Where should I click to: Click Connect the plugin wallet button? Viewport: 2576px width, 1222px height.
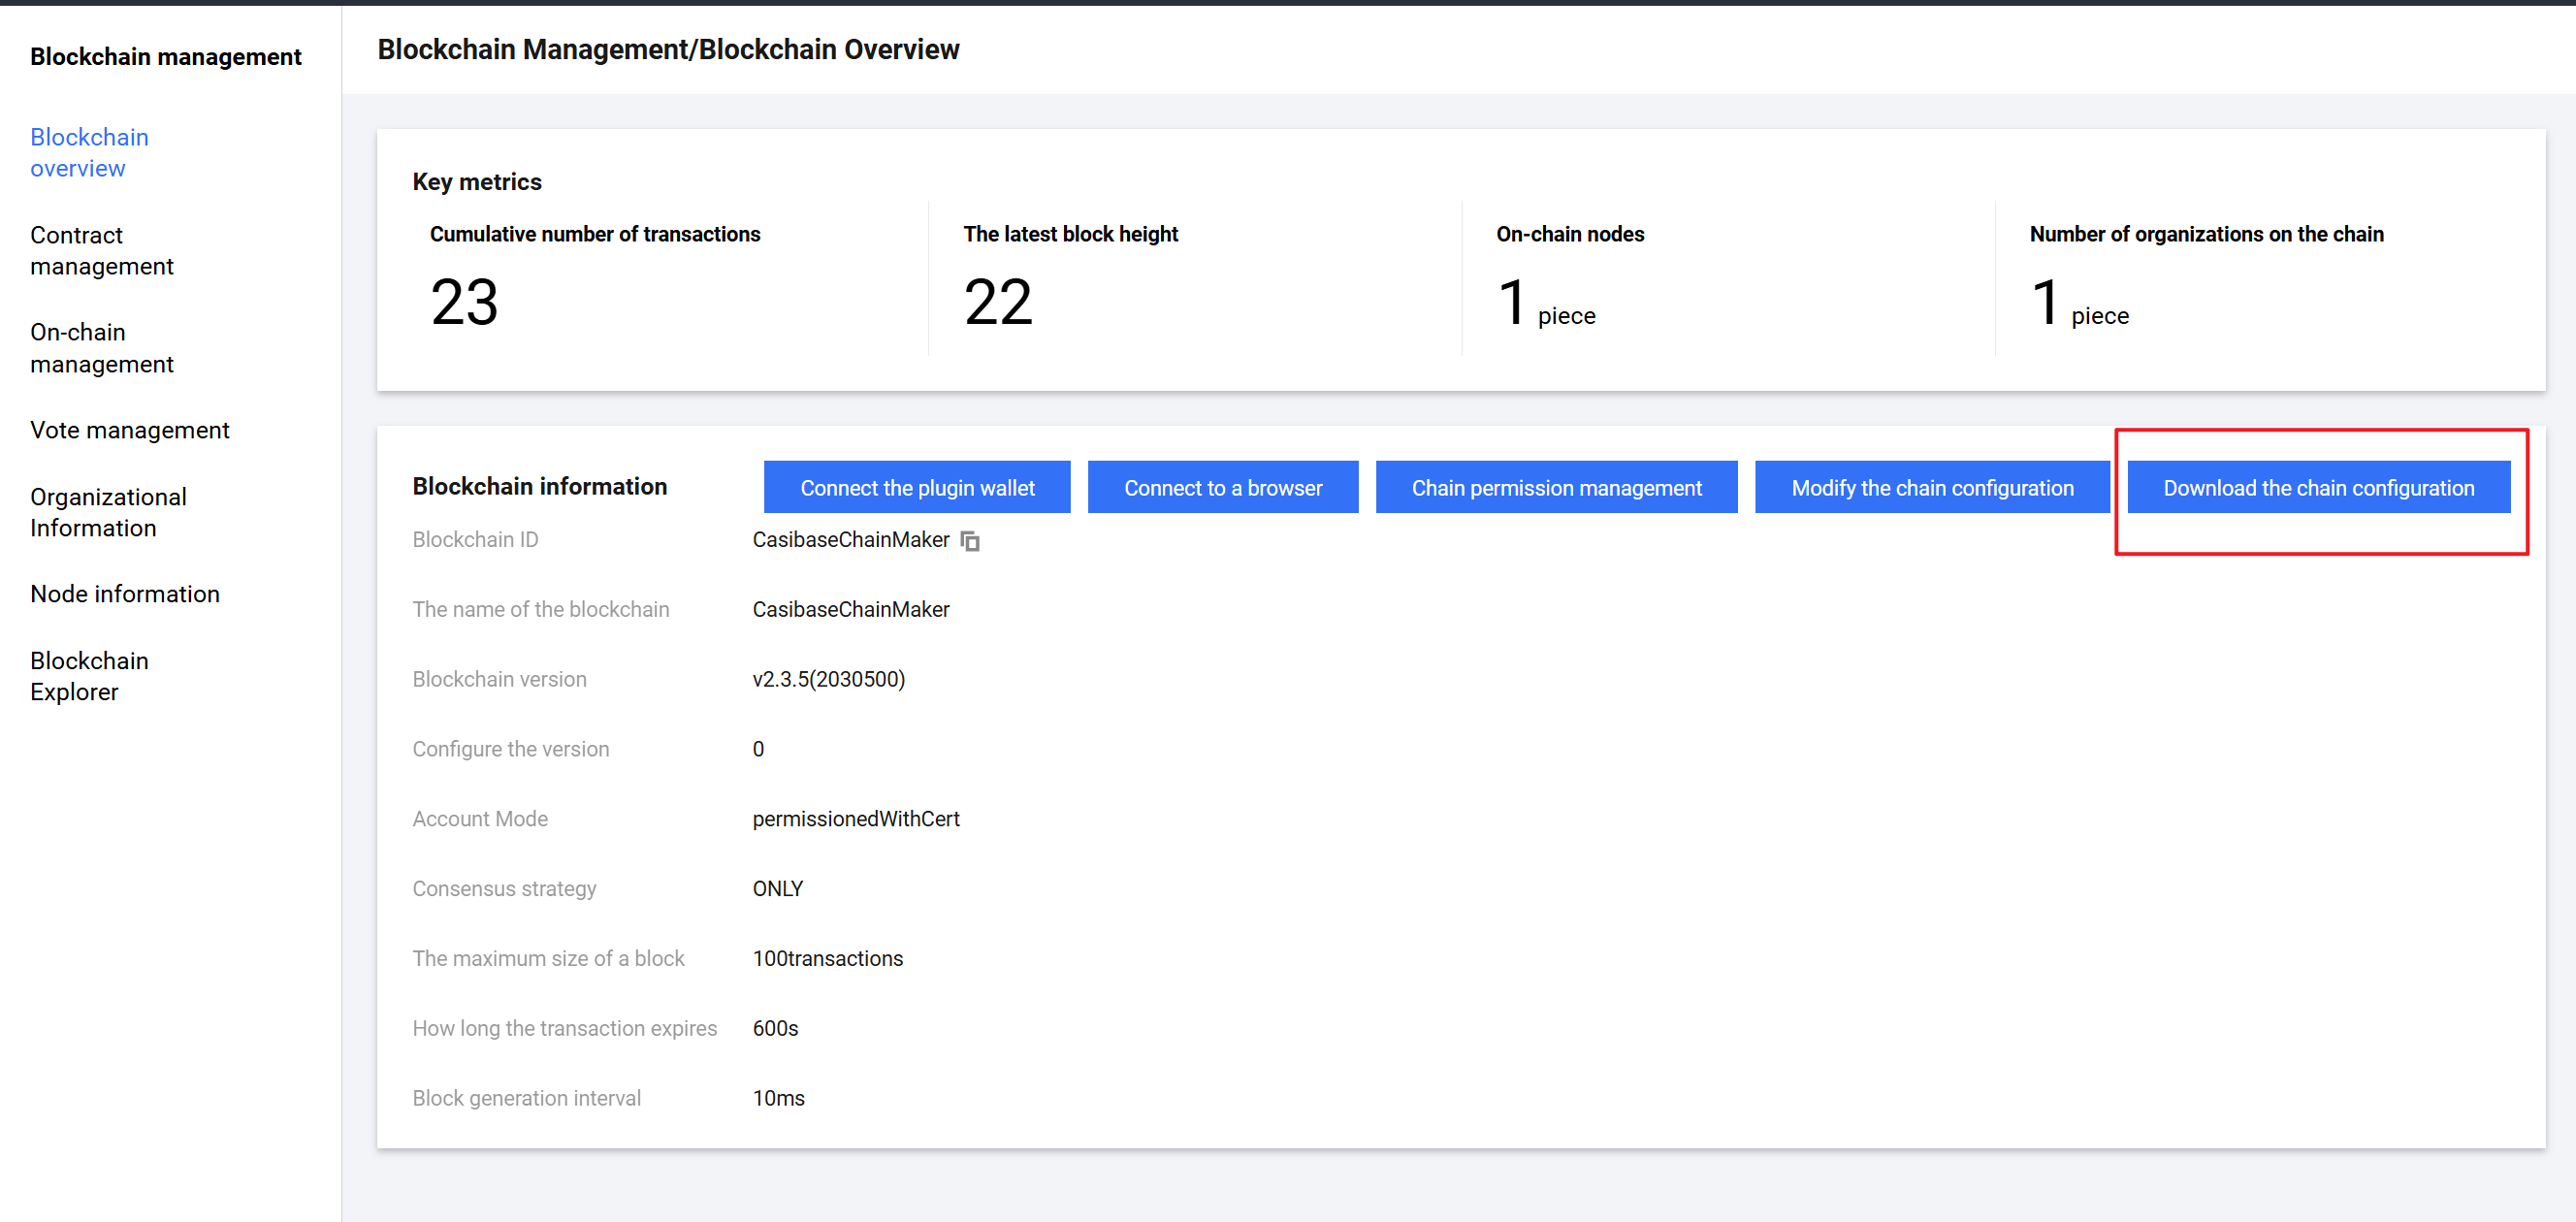pyautogui.click(x=916, y=488)
